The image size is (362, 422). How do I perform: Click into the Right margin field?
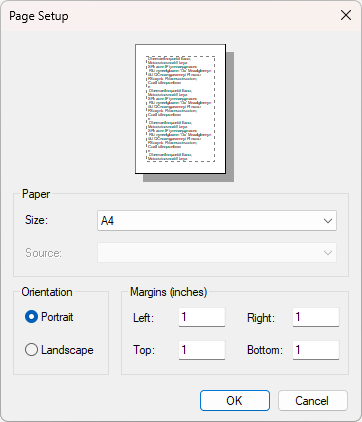[x=316, y=317]
